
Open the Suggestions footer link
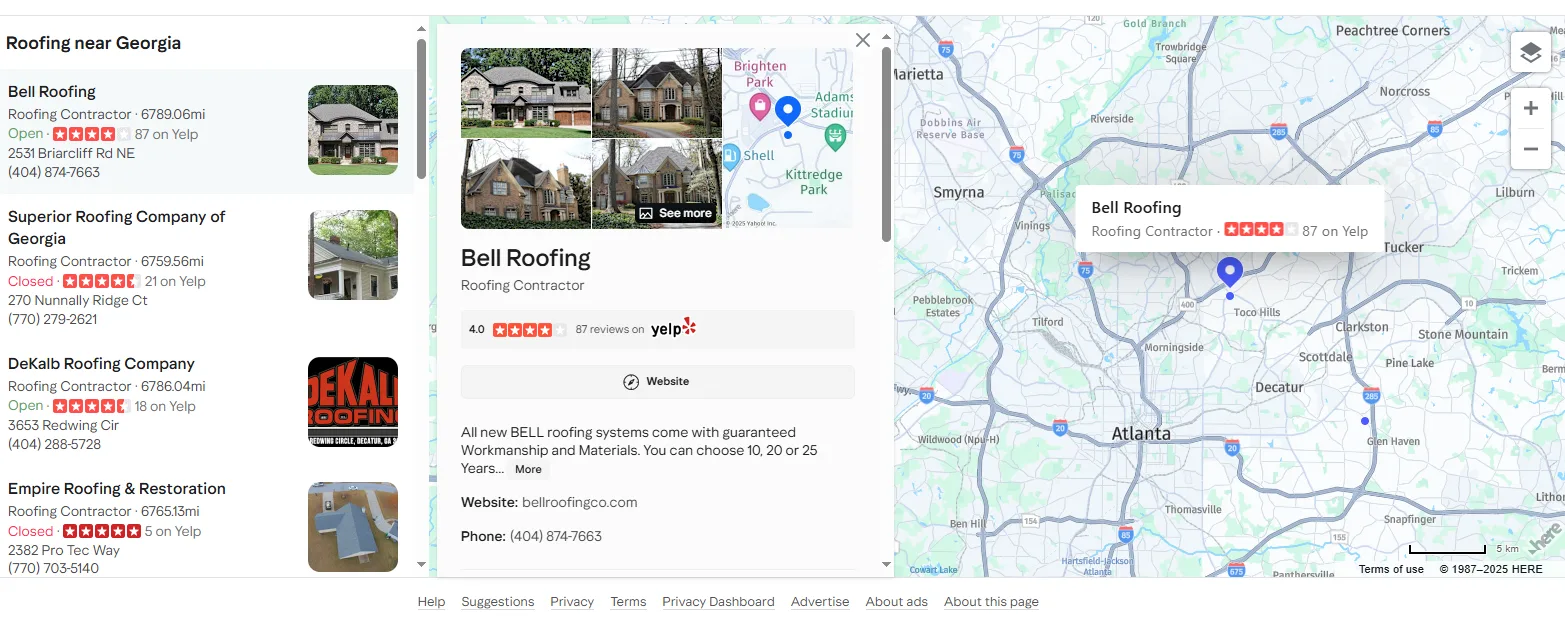498,602
